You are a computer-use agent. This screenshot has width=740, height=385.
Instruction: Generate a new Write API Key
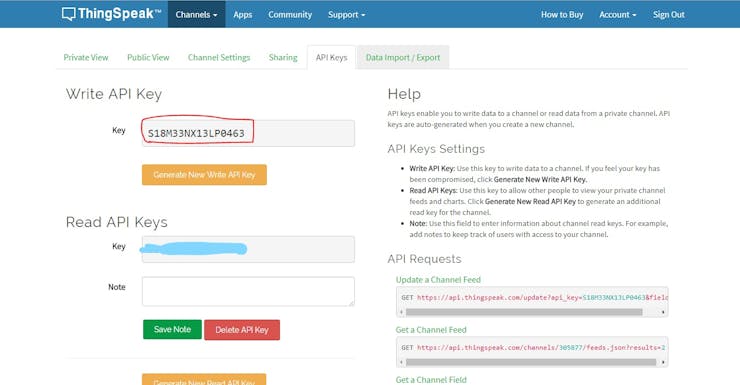tap(204, 175)
